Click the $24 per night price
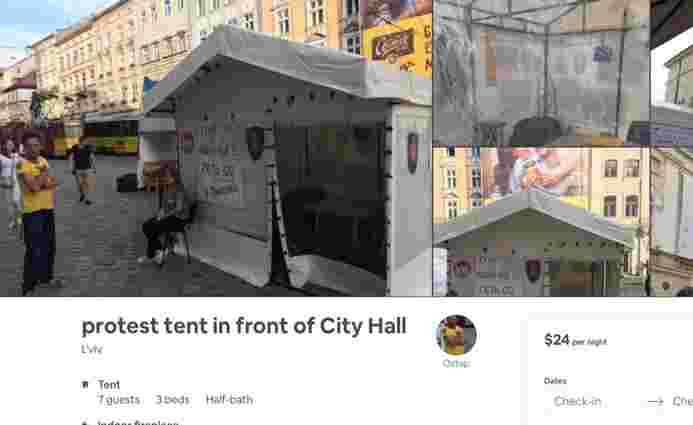 click(x=575, y=340)
